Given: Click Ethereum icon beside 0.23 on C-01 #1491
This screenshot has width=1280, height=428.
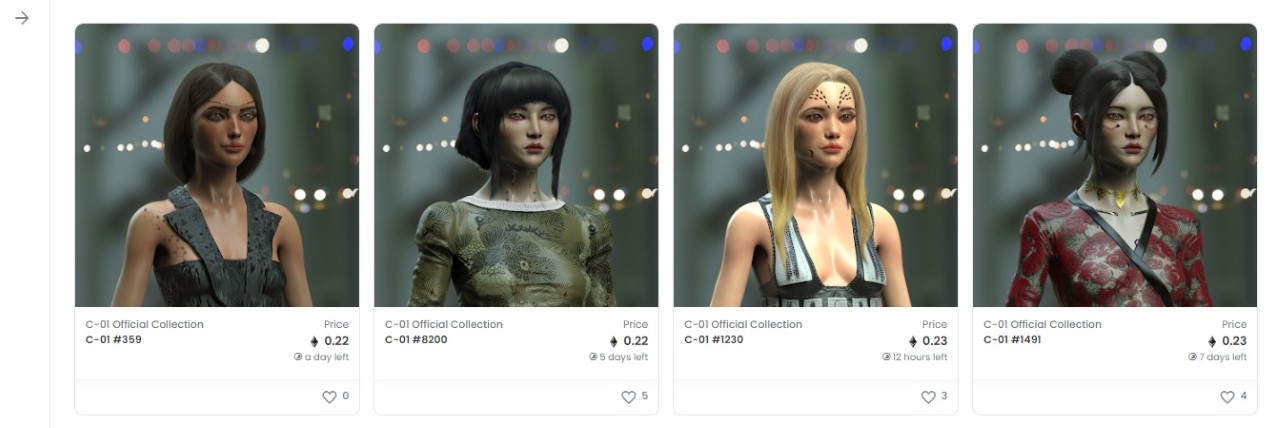Looking at the screenshot, I should tap(1212, 341).
